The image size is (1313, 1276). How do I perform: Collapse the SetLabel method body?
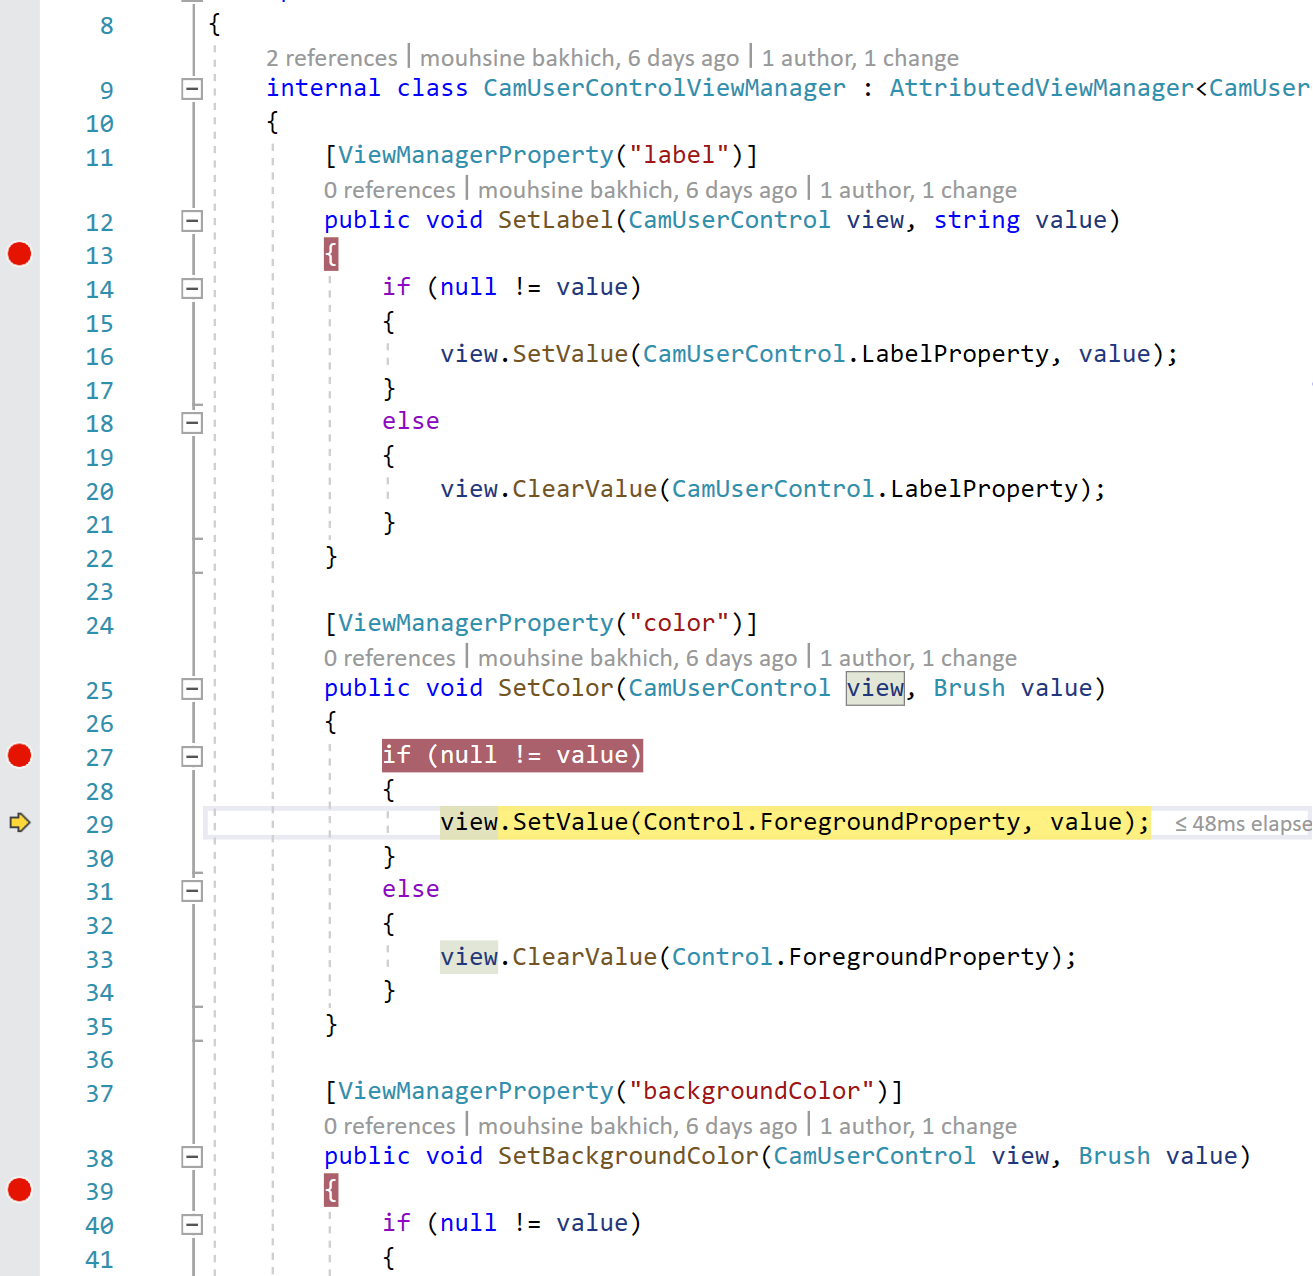(191, 221)
